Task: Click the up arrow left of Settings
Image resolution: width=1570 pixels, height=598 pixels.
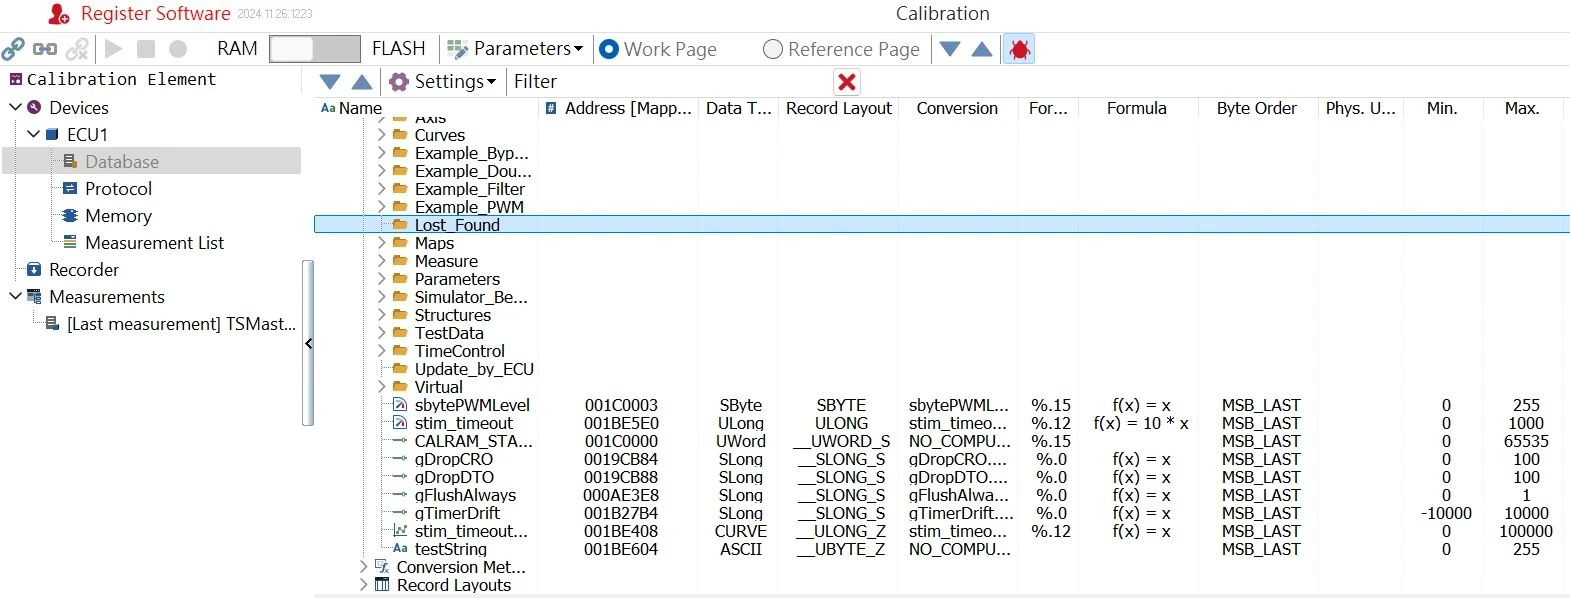Action: 363,81
